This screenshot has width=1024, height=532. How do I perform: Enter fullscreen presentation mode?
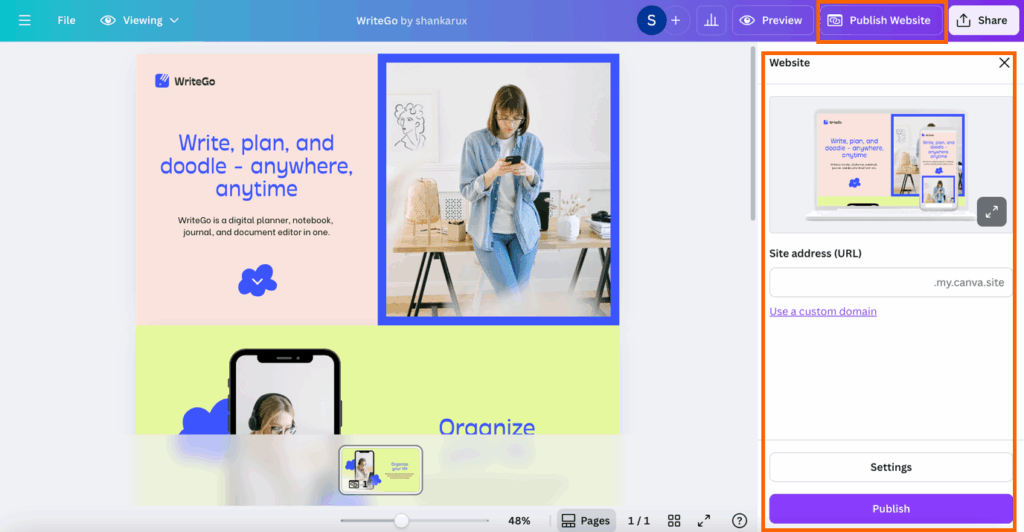704,521
